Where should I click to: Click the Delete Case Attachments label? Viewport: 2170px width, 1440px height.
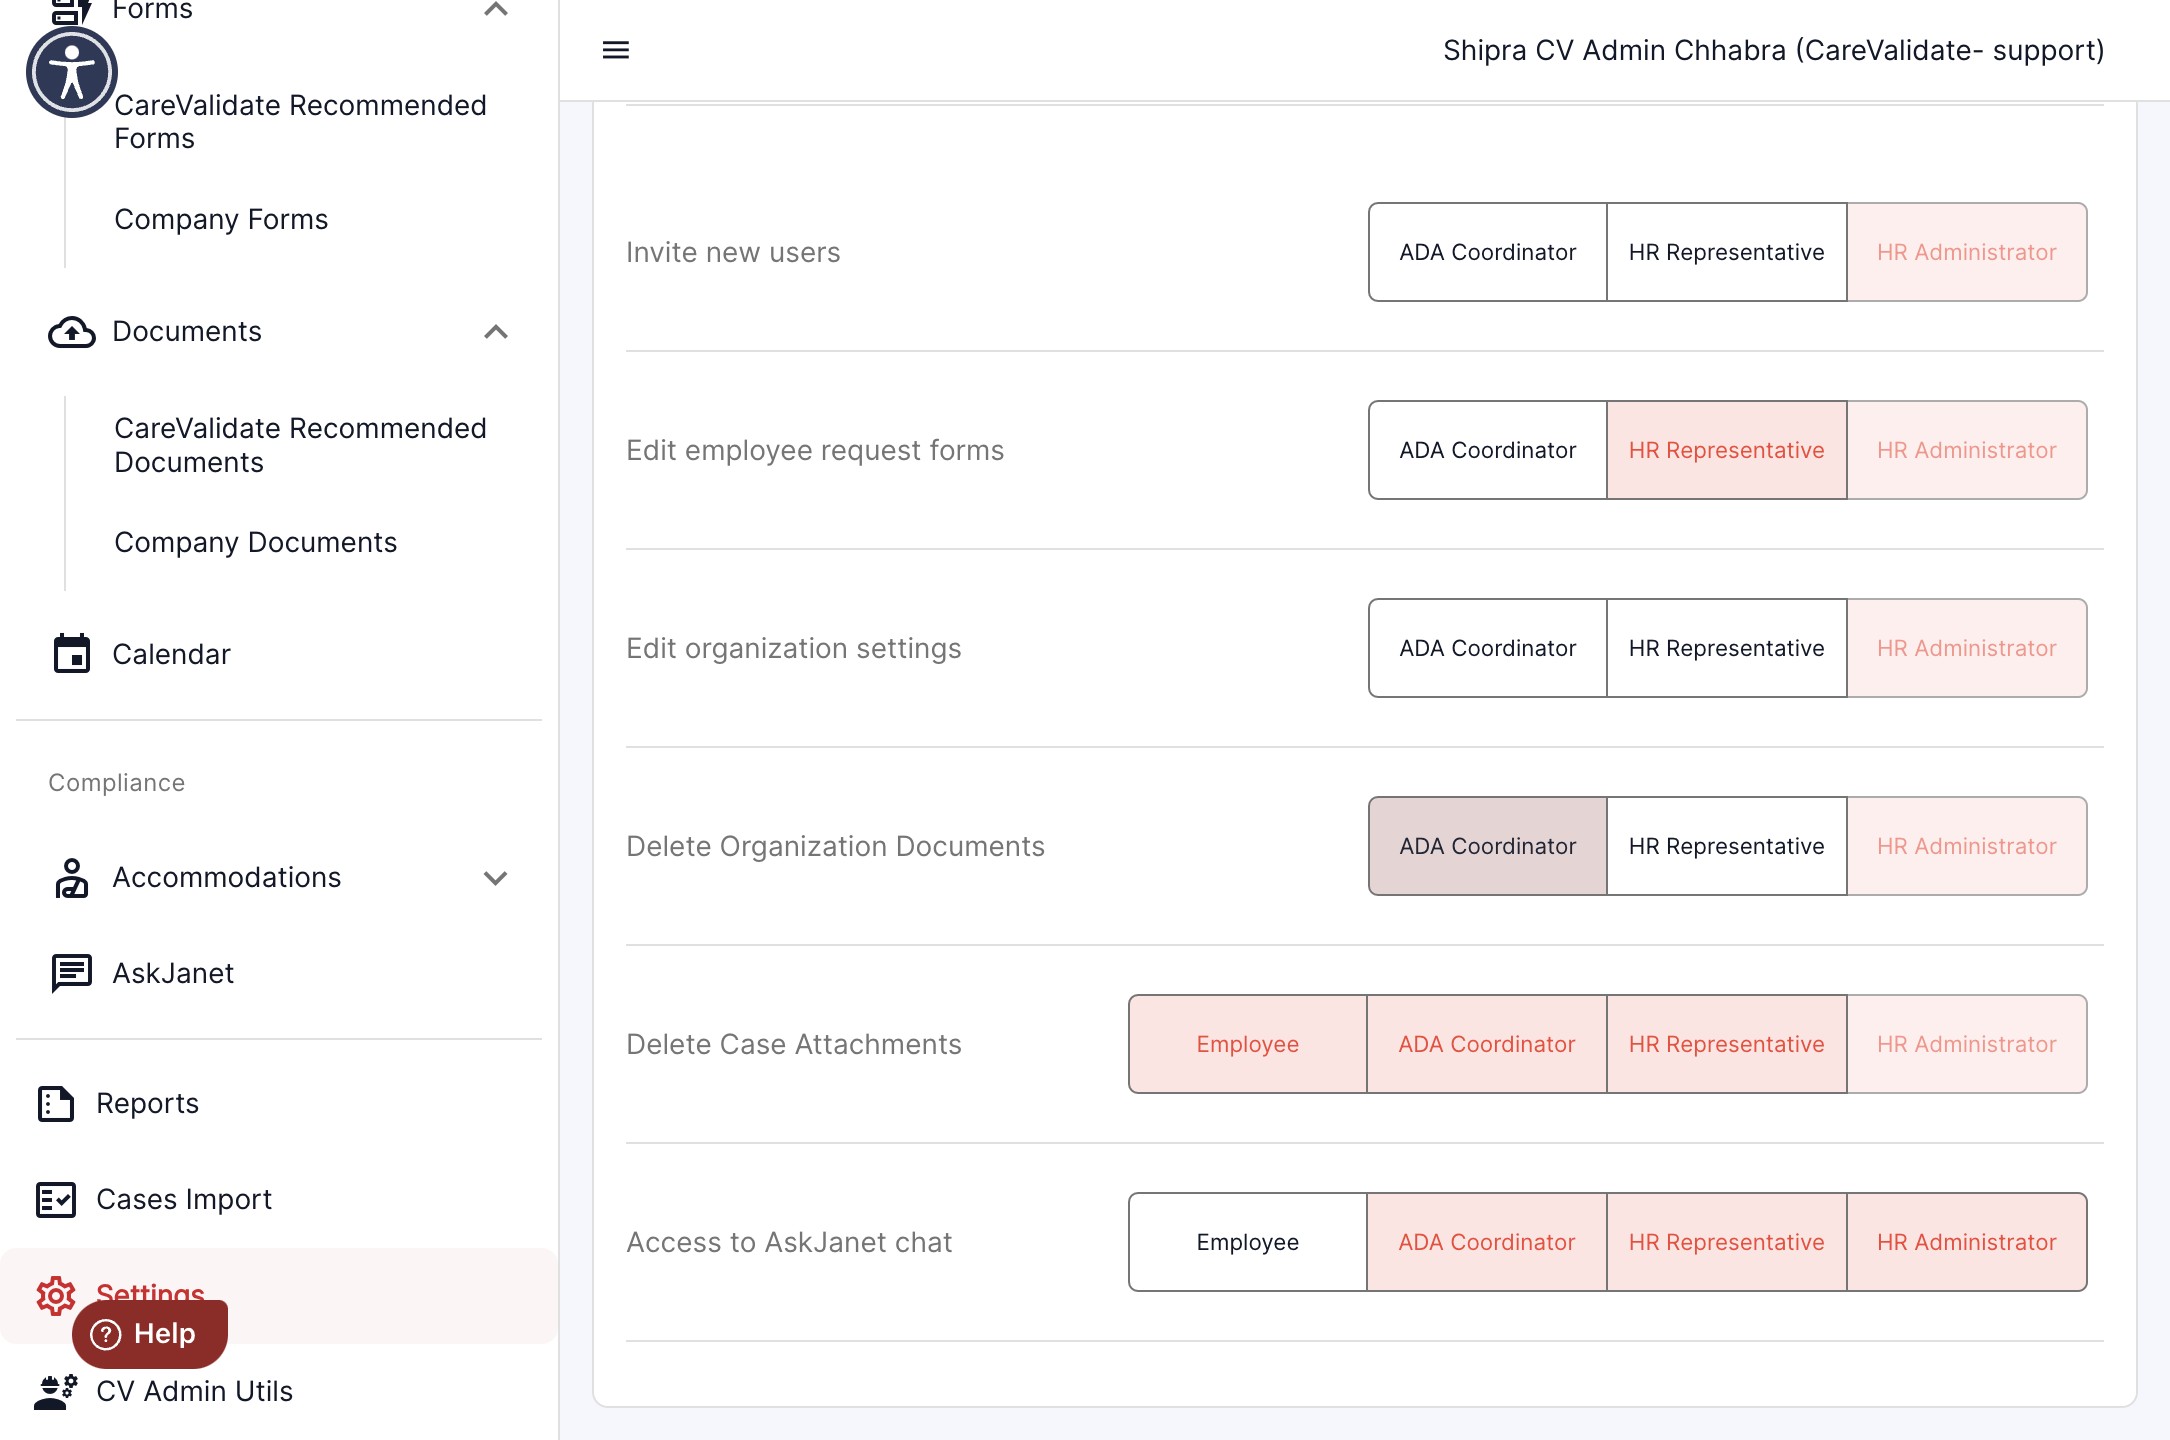pyautogui.click(x=793, y=1044)
